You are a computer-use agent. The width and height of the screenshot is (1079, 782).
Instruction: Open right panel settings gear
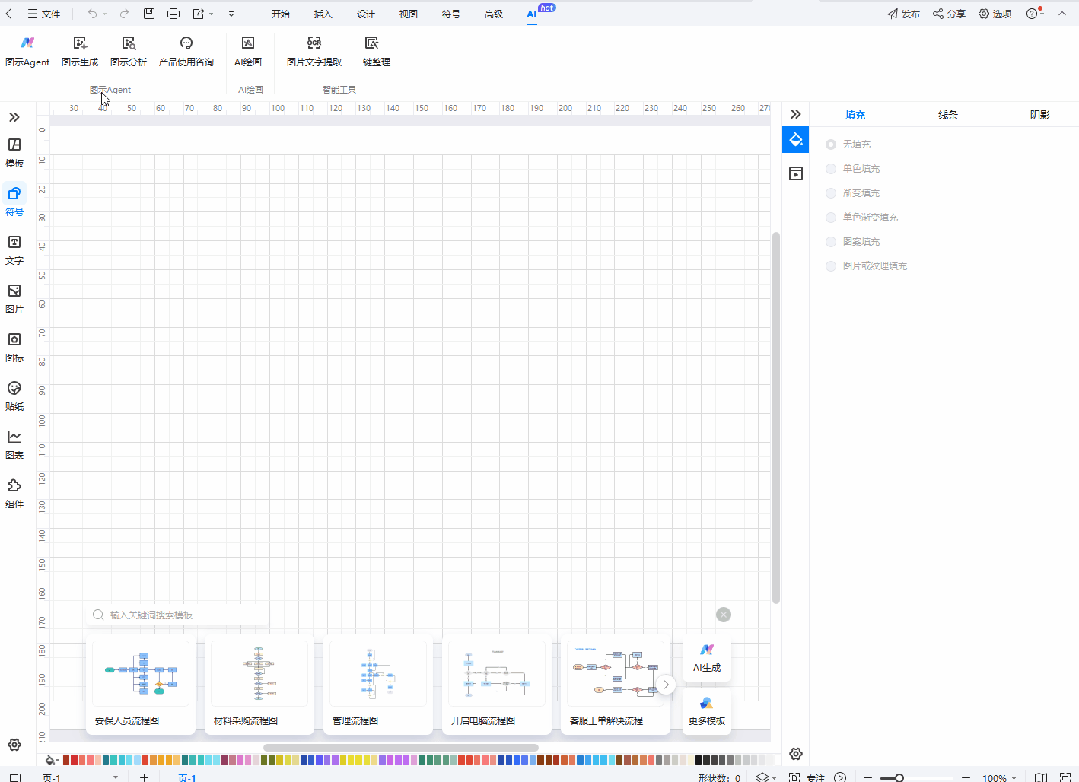tap(795, 754)
